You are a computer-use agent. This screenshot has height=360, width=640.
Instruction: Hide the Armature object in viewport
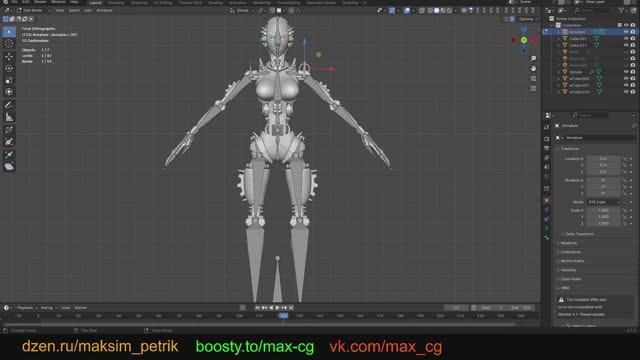point(626,32)
